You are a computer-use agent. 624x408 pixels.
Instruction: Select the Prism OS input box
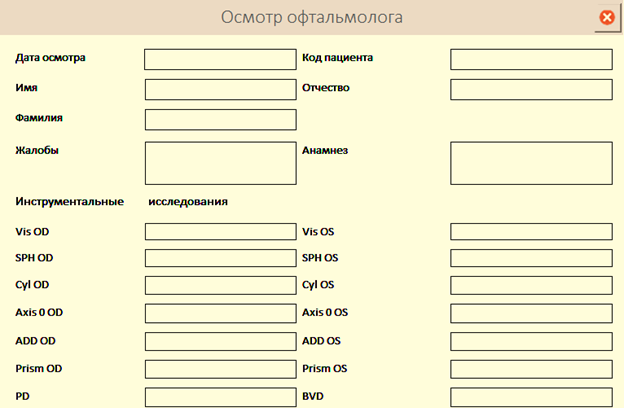pos(531,369)
